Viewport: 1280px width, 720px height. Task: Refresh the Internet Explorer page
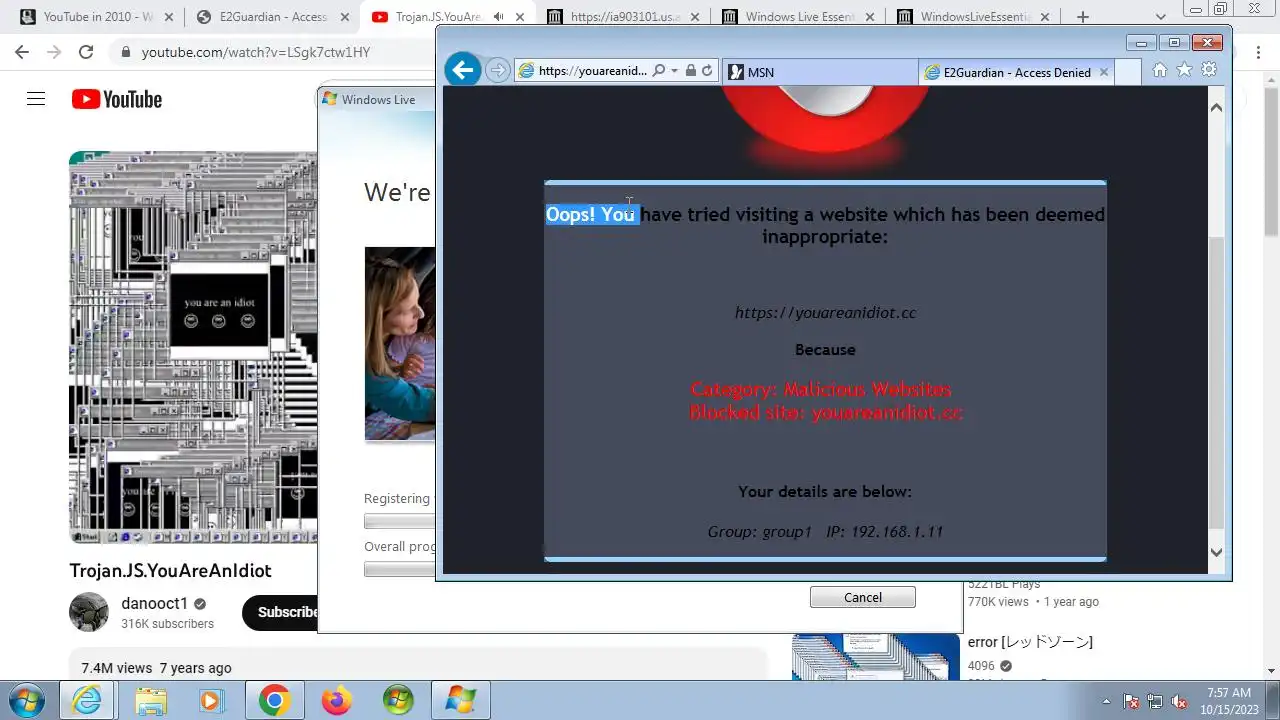pos(707,71)
